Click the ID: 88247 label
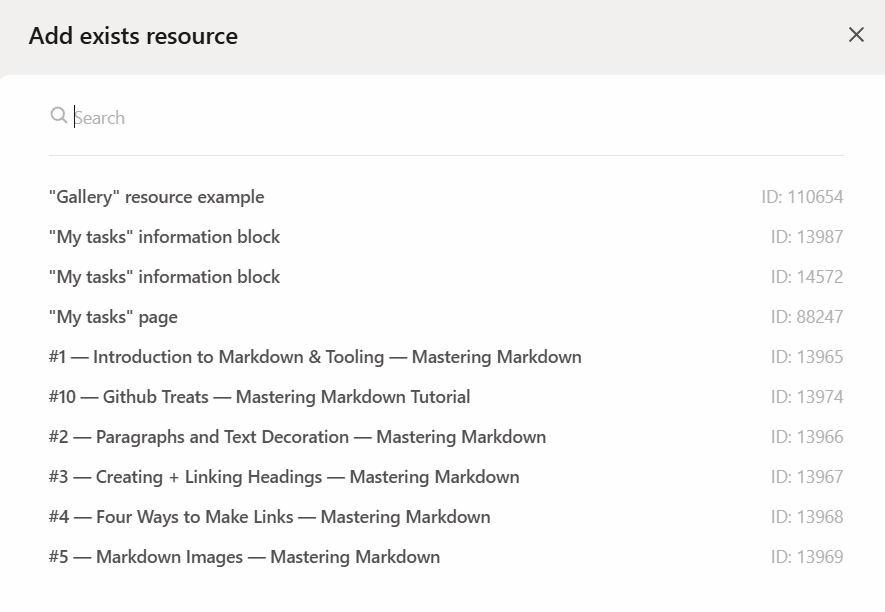 click(806, 317)
